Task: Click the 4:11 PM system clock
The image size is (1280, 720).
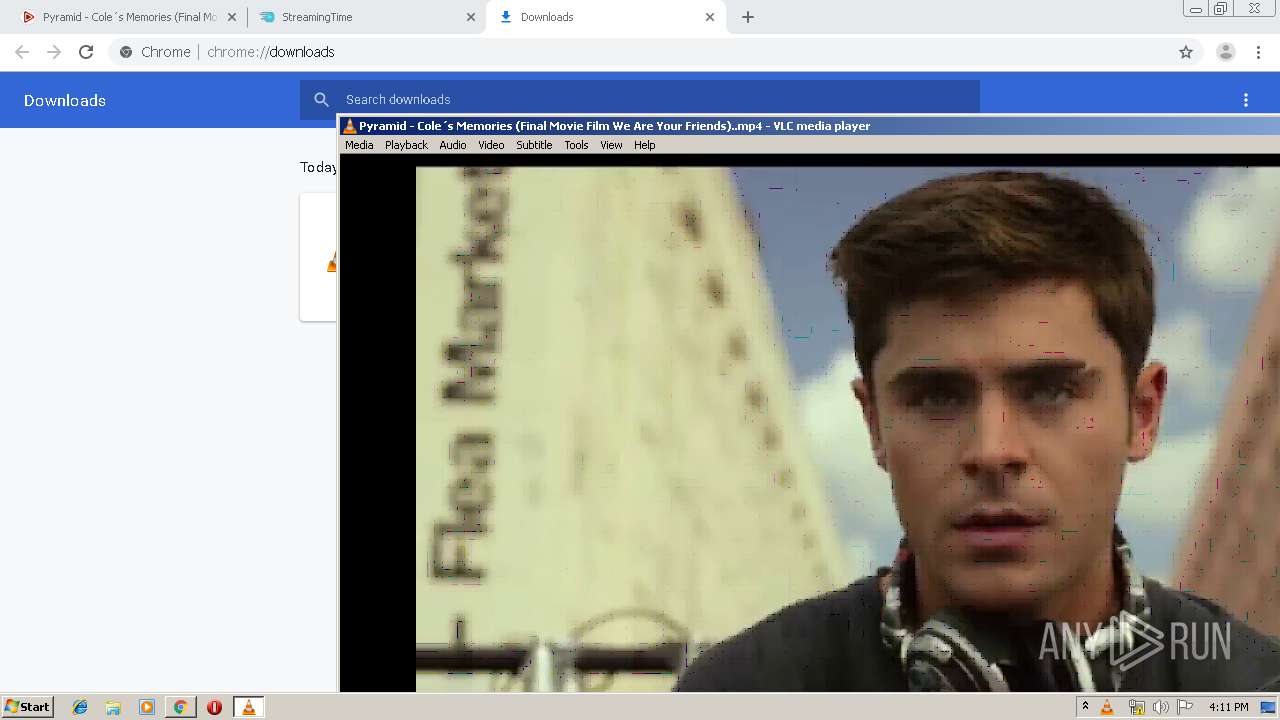Action: 1228,707
